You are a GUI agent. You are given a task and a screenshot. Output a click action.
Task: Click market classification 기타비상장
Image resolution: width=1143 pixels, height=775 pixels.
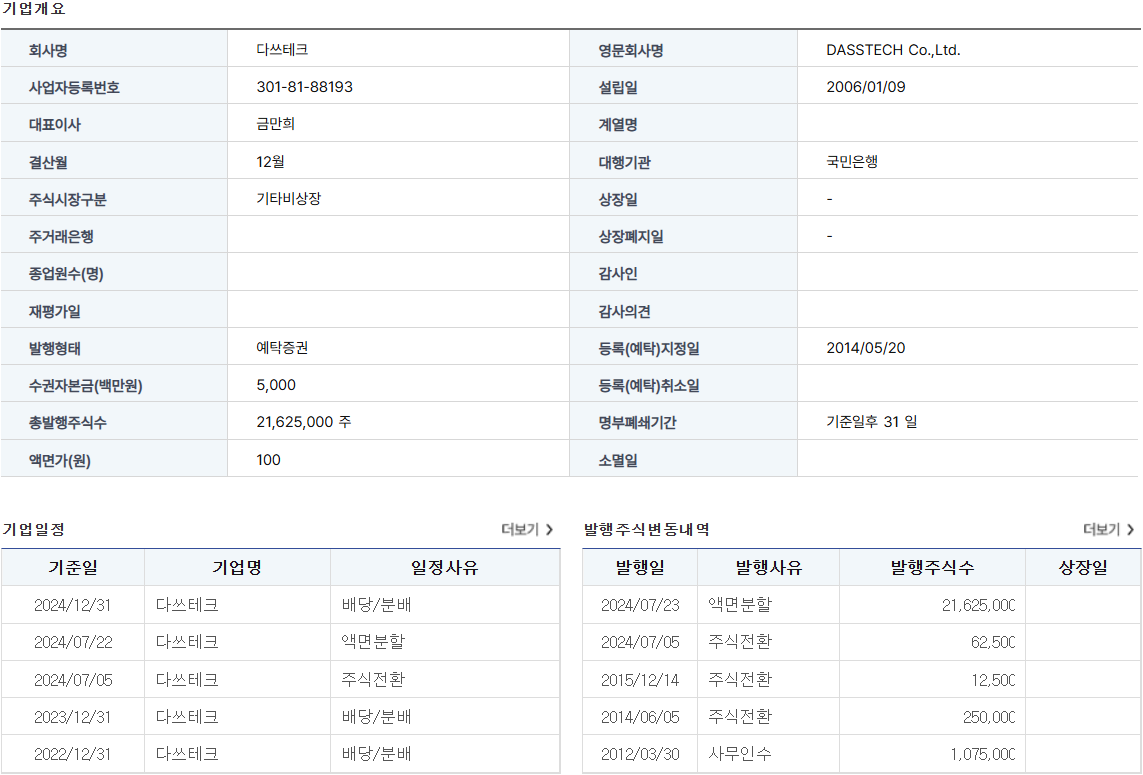click(x=289, y=198)
